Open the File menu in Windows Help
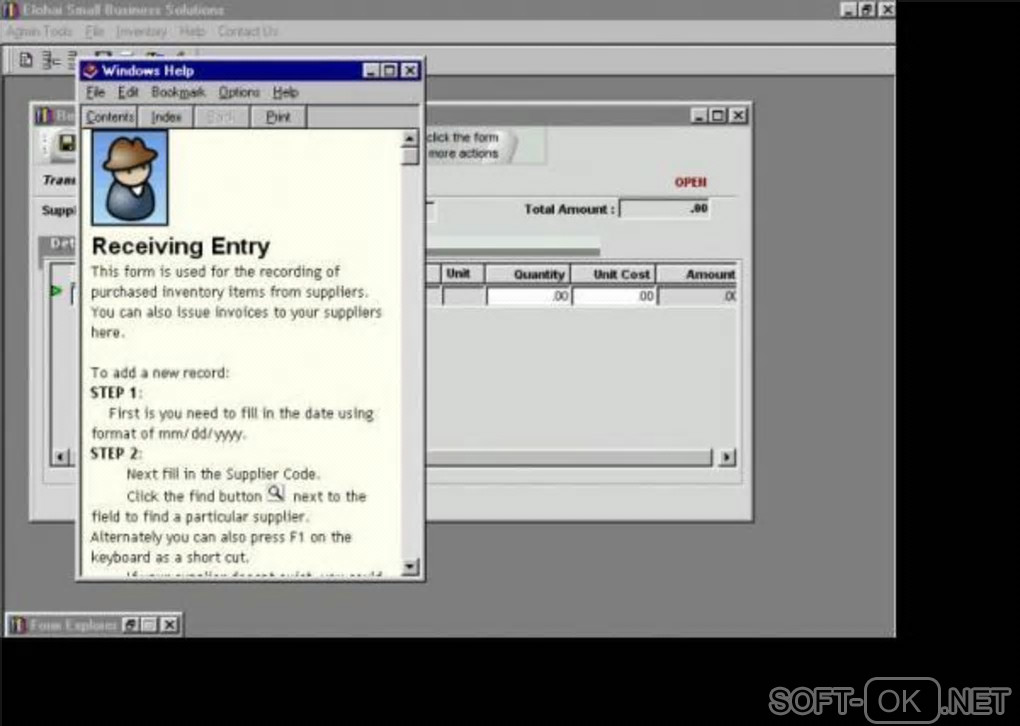Image resolution: width=1020 pixels, height=726 pixels. tap(95, 92)
